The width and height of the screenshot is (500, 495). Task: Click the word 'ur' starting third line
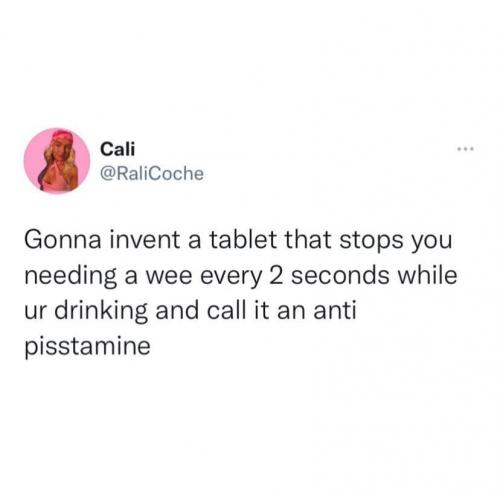point(35,313)
